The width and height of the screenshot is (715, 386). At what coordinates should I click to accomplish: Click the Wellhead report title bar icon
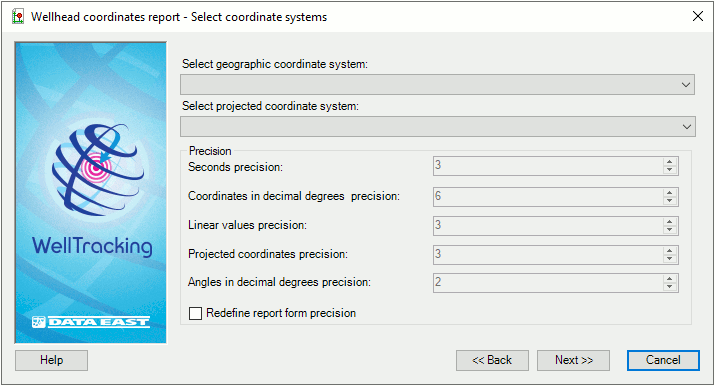tap(18, 17)
